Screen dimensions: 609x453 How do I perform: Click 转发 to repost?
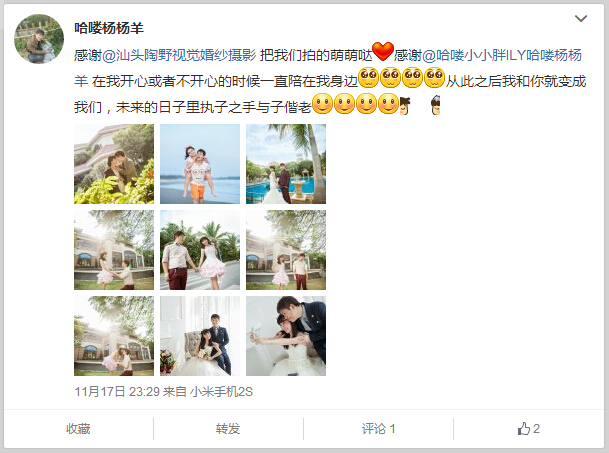tap(228, 429)
